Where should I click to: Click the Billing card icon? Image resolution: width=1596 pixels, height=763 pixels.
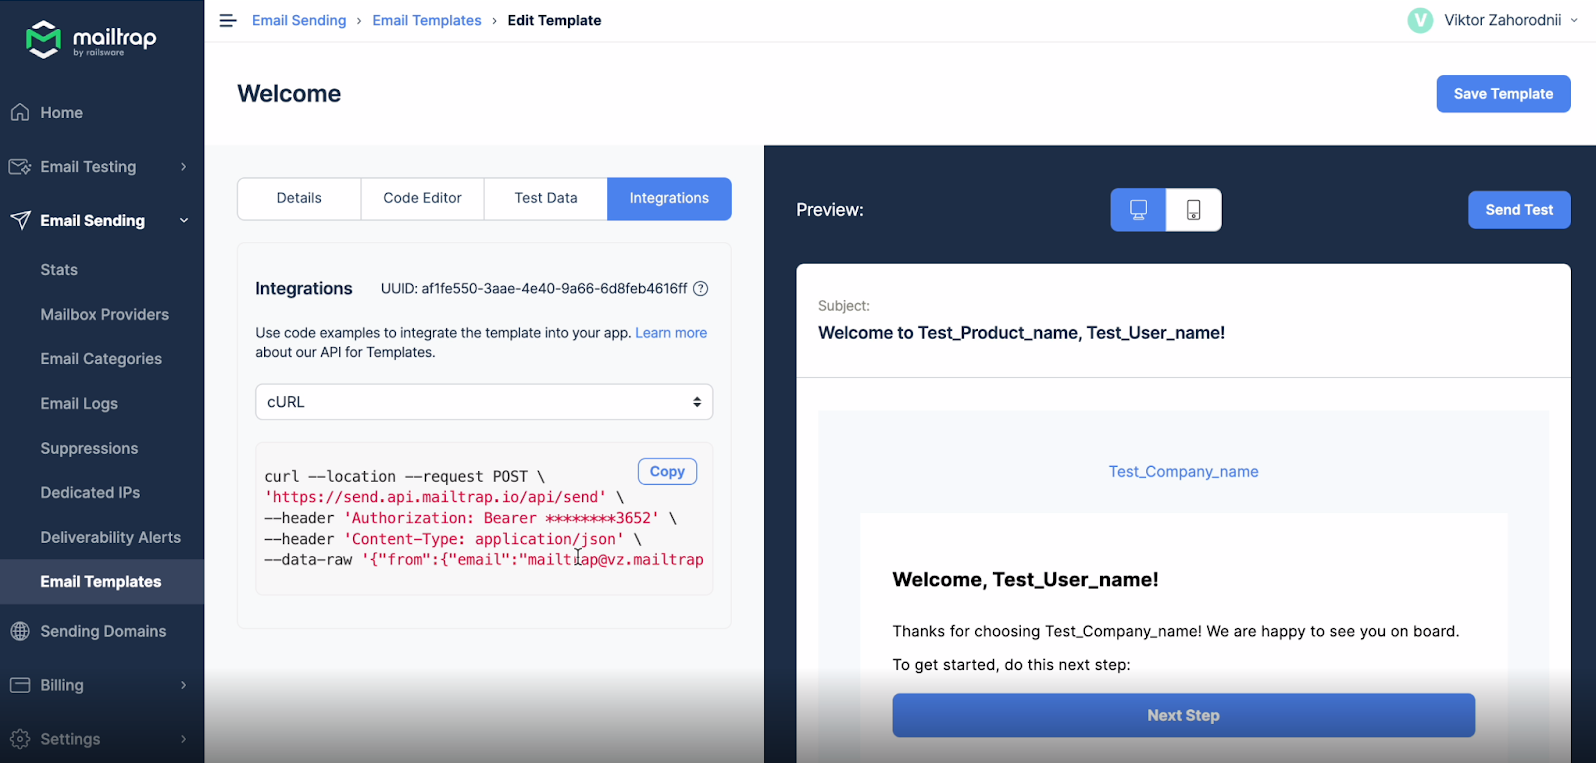point(20,685)
